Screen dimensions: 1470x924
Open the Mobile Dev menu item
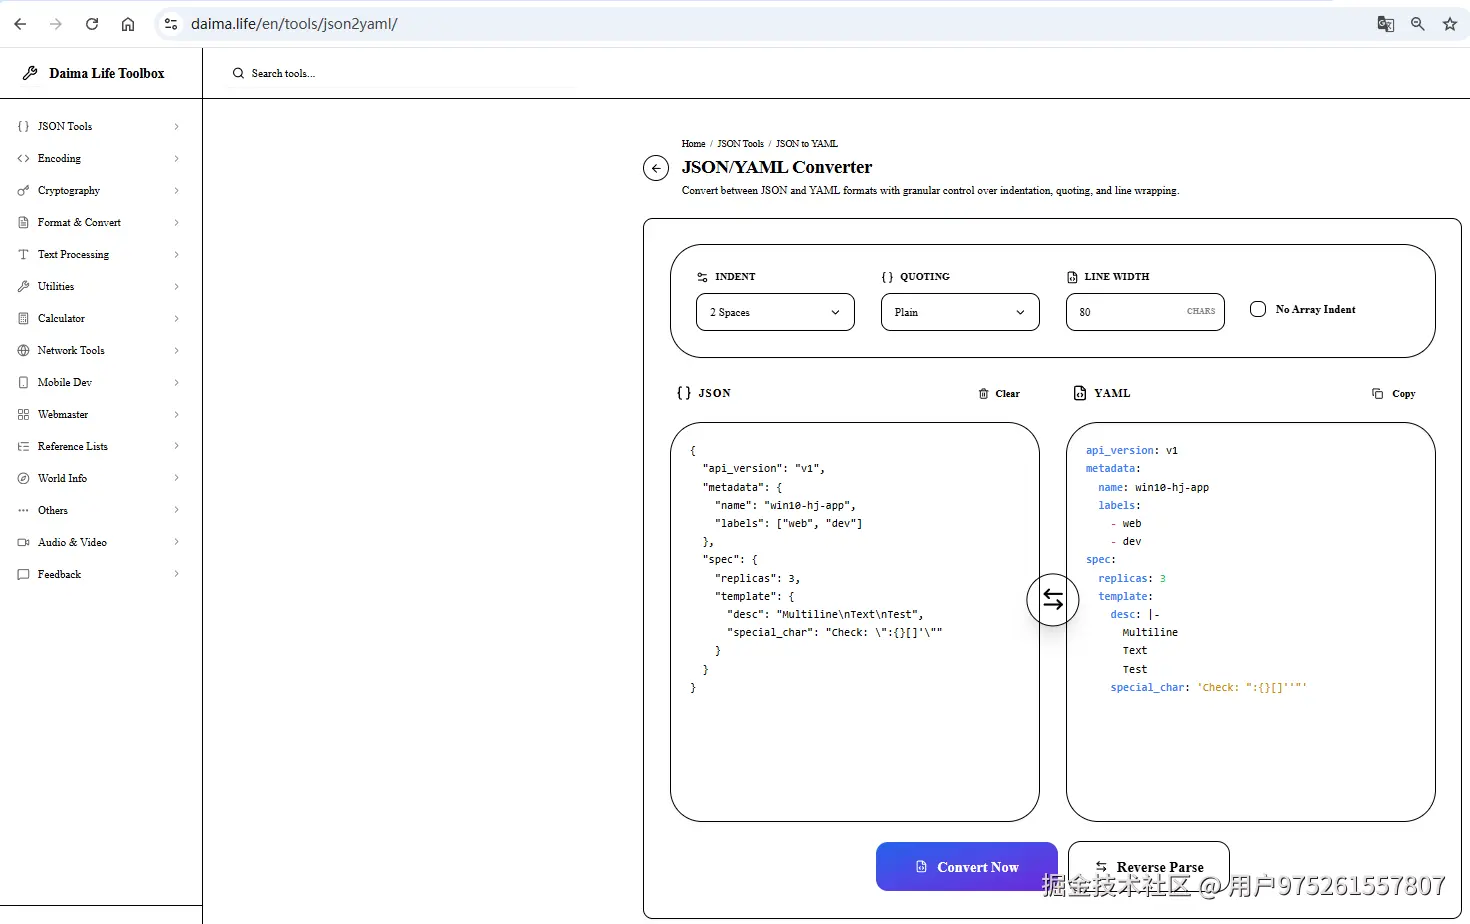[100, 382]
